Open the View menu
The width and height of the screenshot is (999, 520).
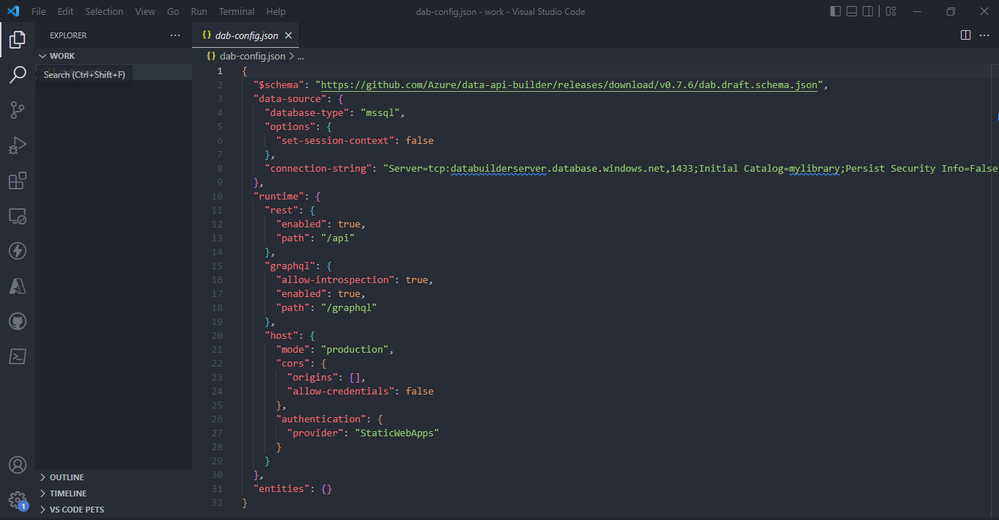point(145,11)
